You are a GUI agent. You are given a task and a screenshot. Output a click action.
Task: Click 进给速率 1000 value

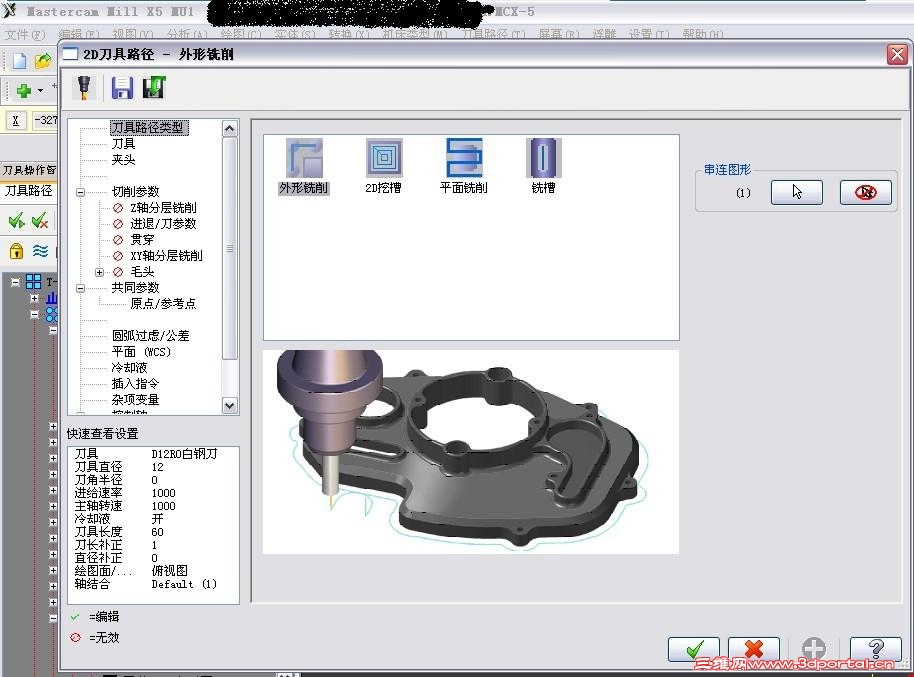point(163,493)
